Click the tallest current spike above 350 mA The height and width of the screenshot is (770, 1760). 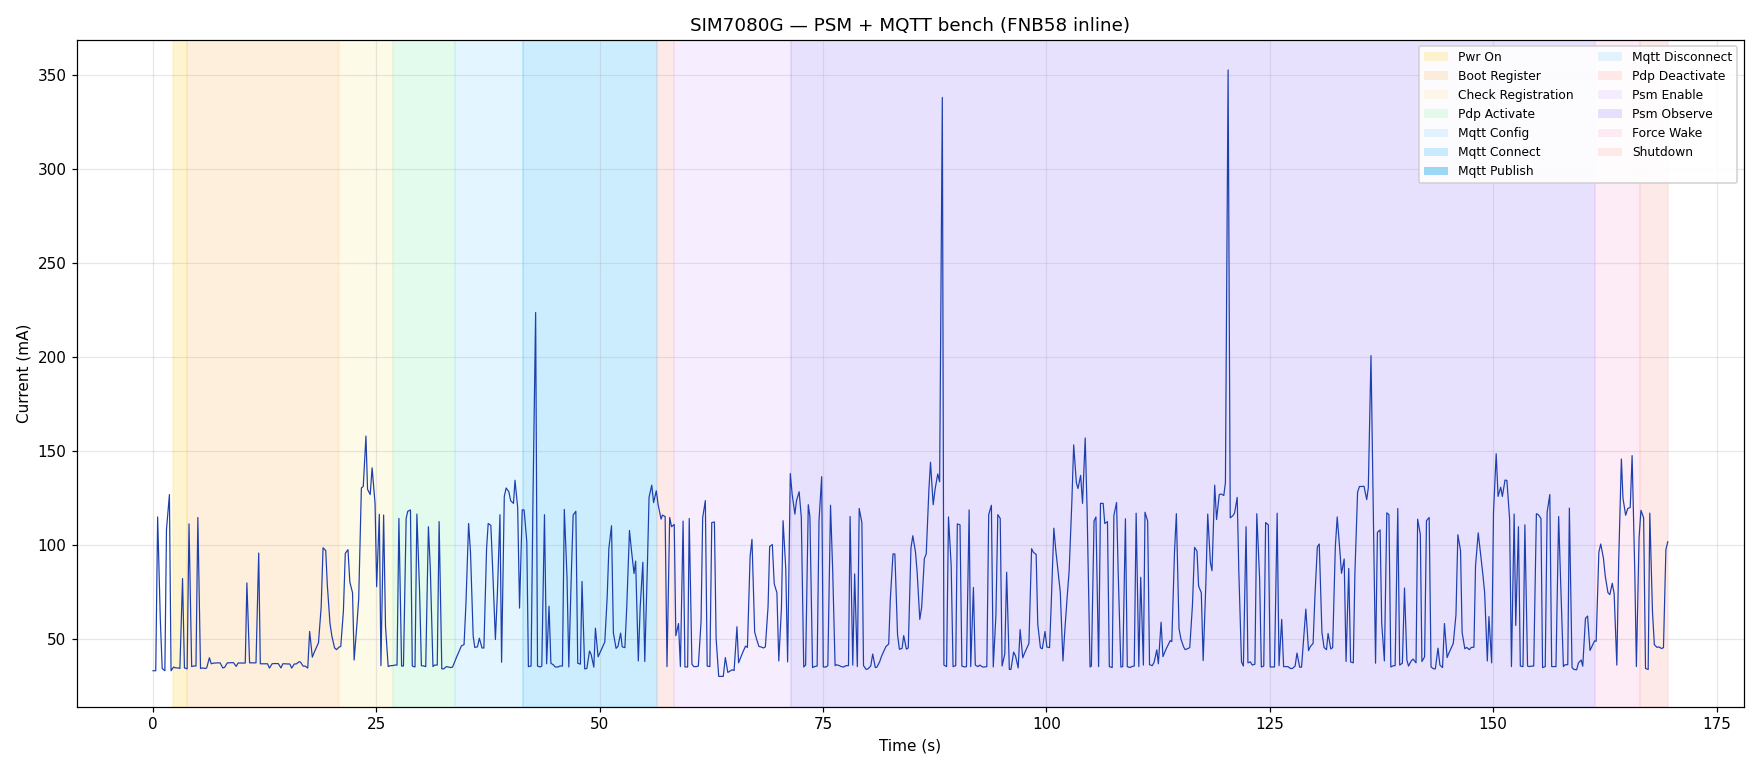click(1228, 71)
